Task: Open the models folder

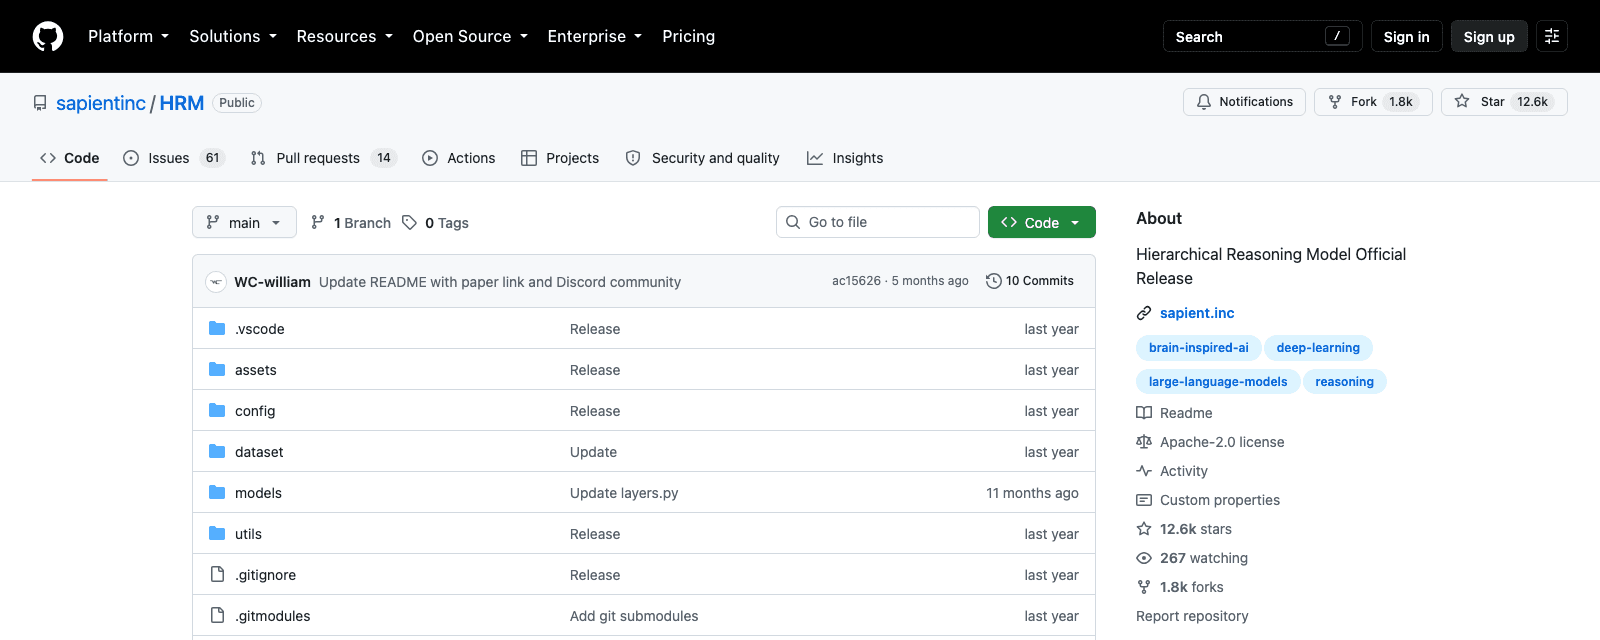Action: 258,493
